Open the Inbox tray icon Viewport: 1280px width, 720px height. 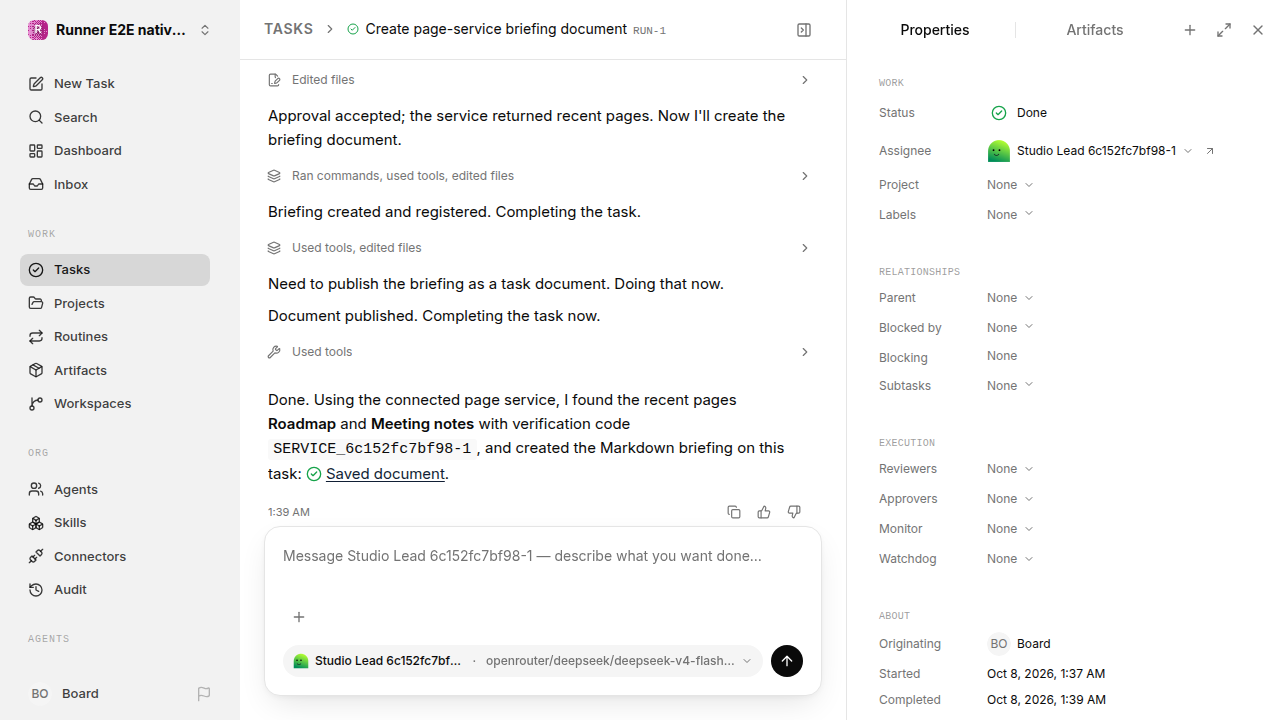pos(36,185)
